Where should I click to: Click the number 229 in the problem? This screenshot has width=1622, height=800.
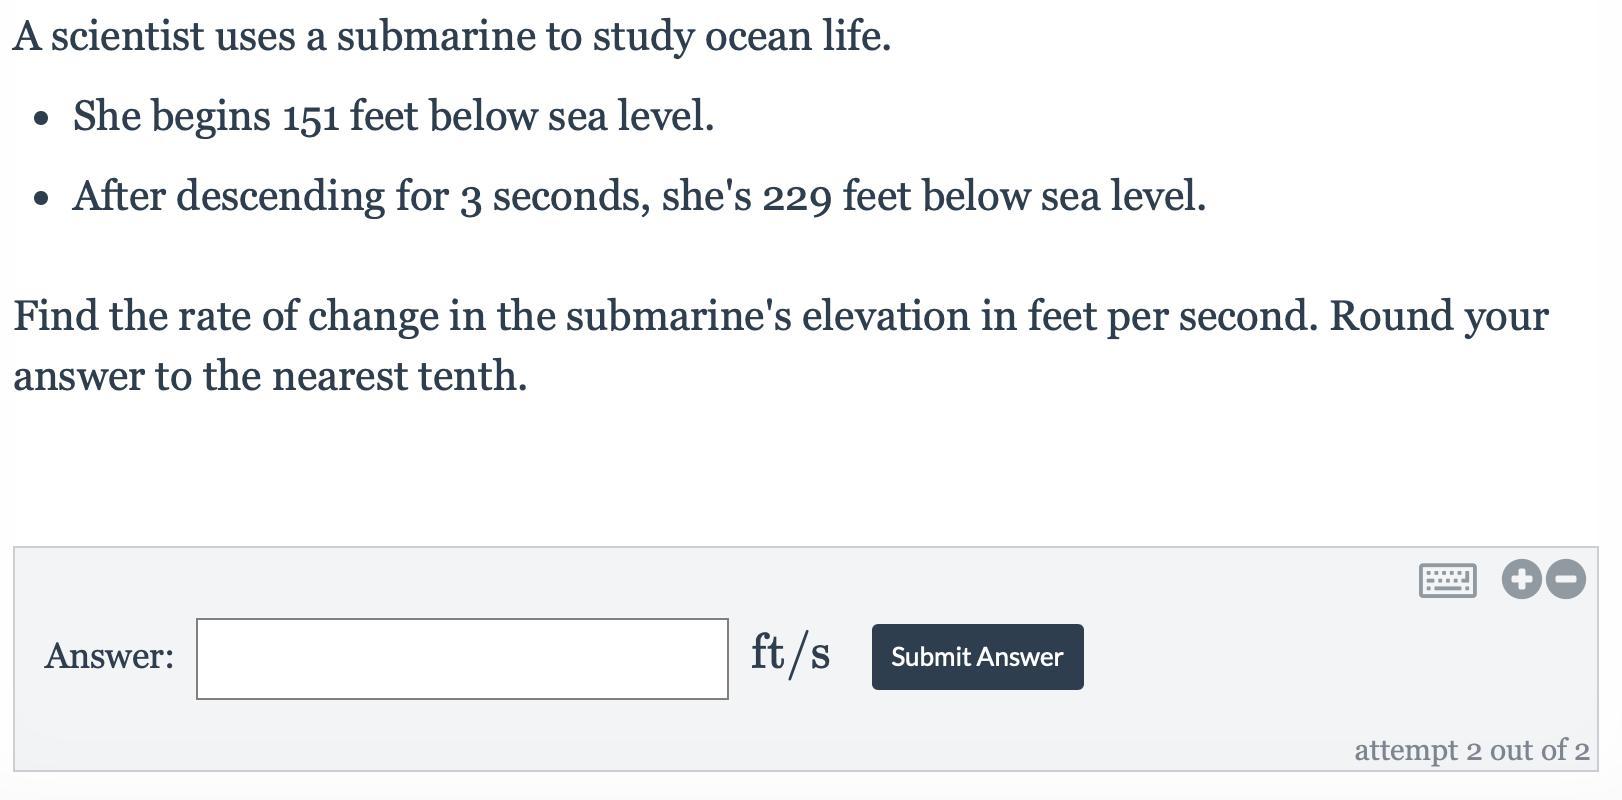796,198
